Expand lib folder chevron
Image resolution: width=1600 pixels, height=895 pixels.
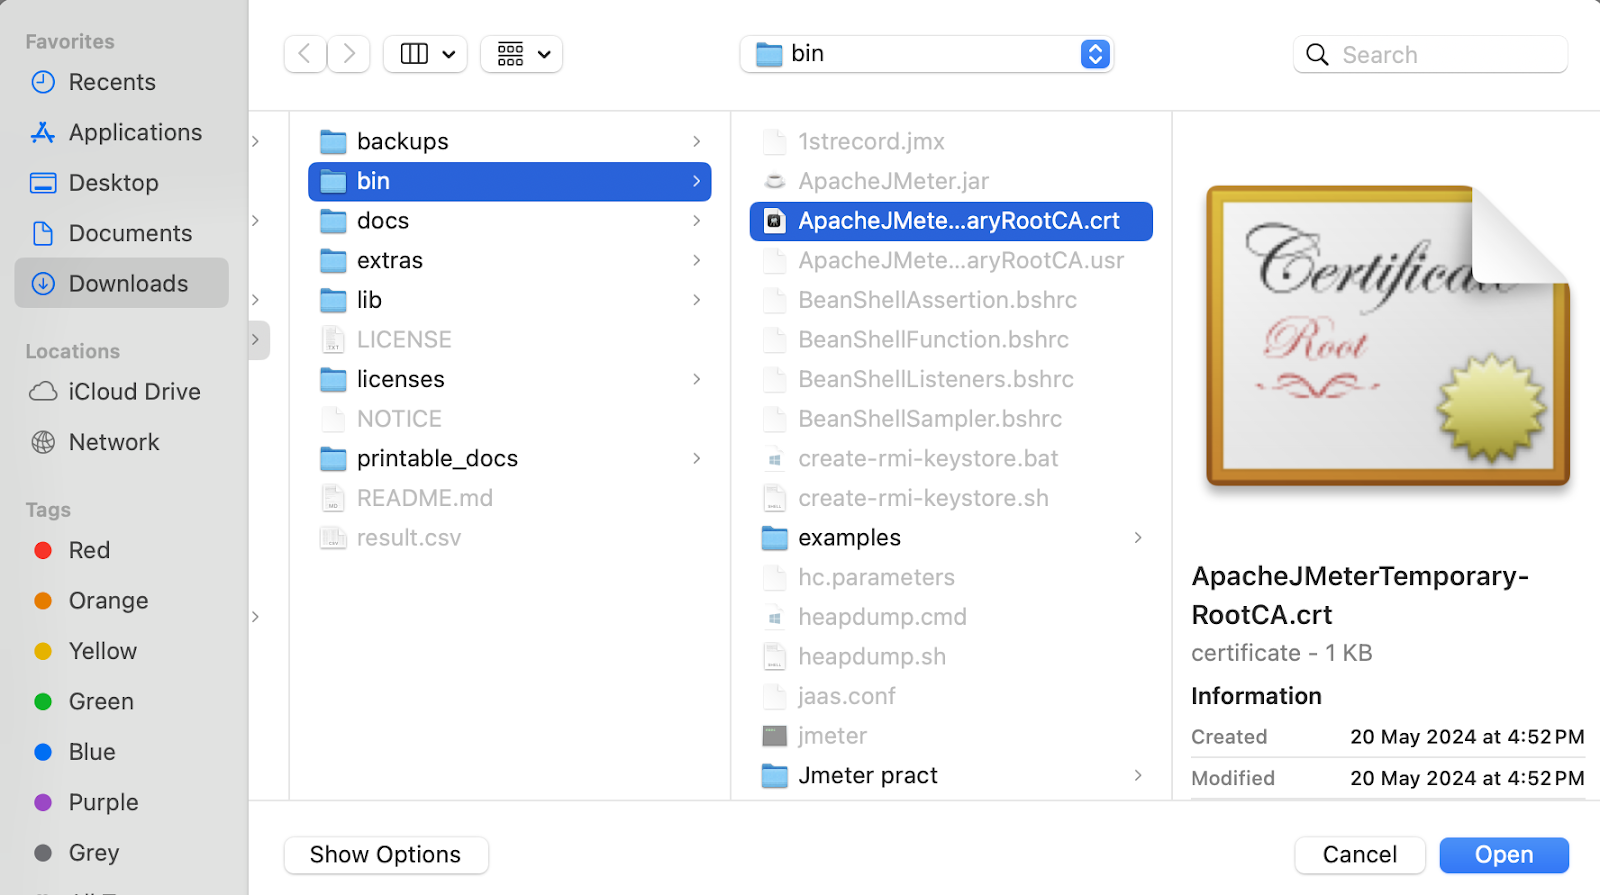tap(696, 300)
